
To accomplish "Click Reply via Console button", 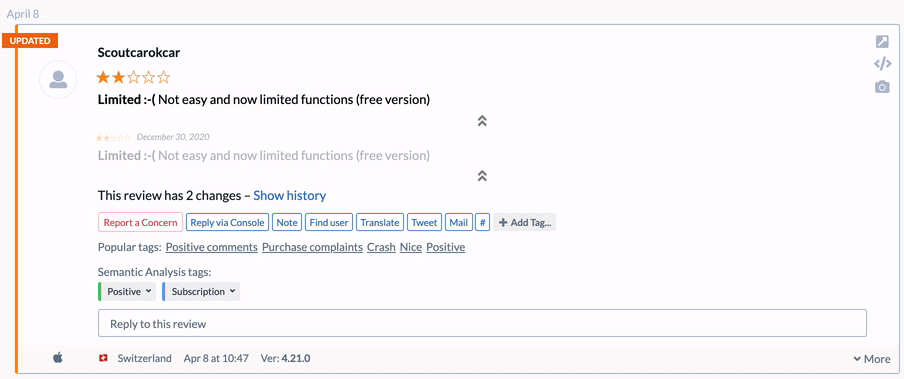I will click(227, 223).
